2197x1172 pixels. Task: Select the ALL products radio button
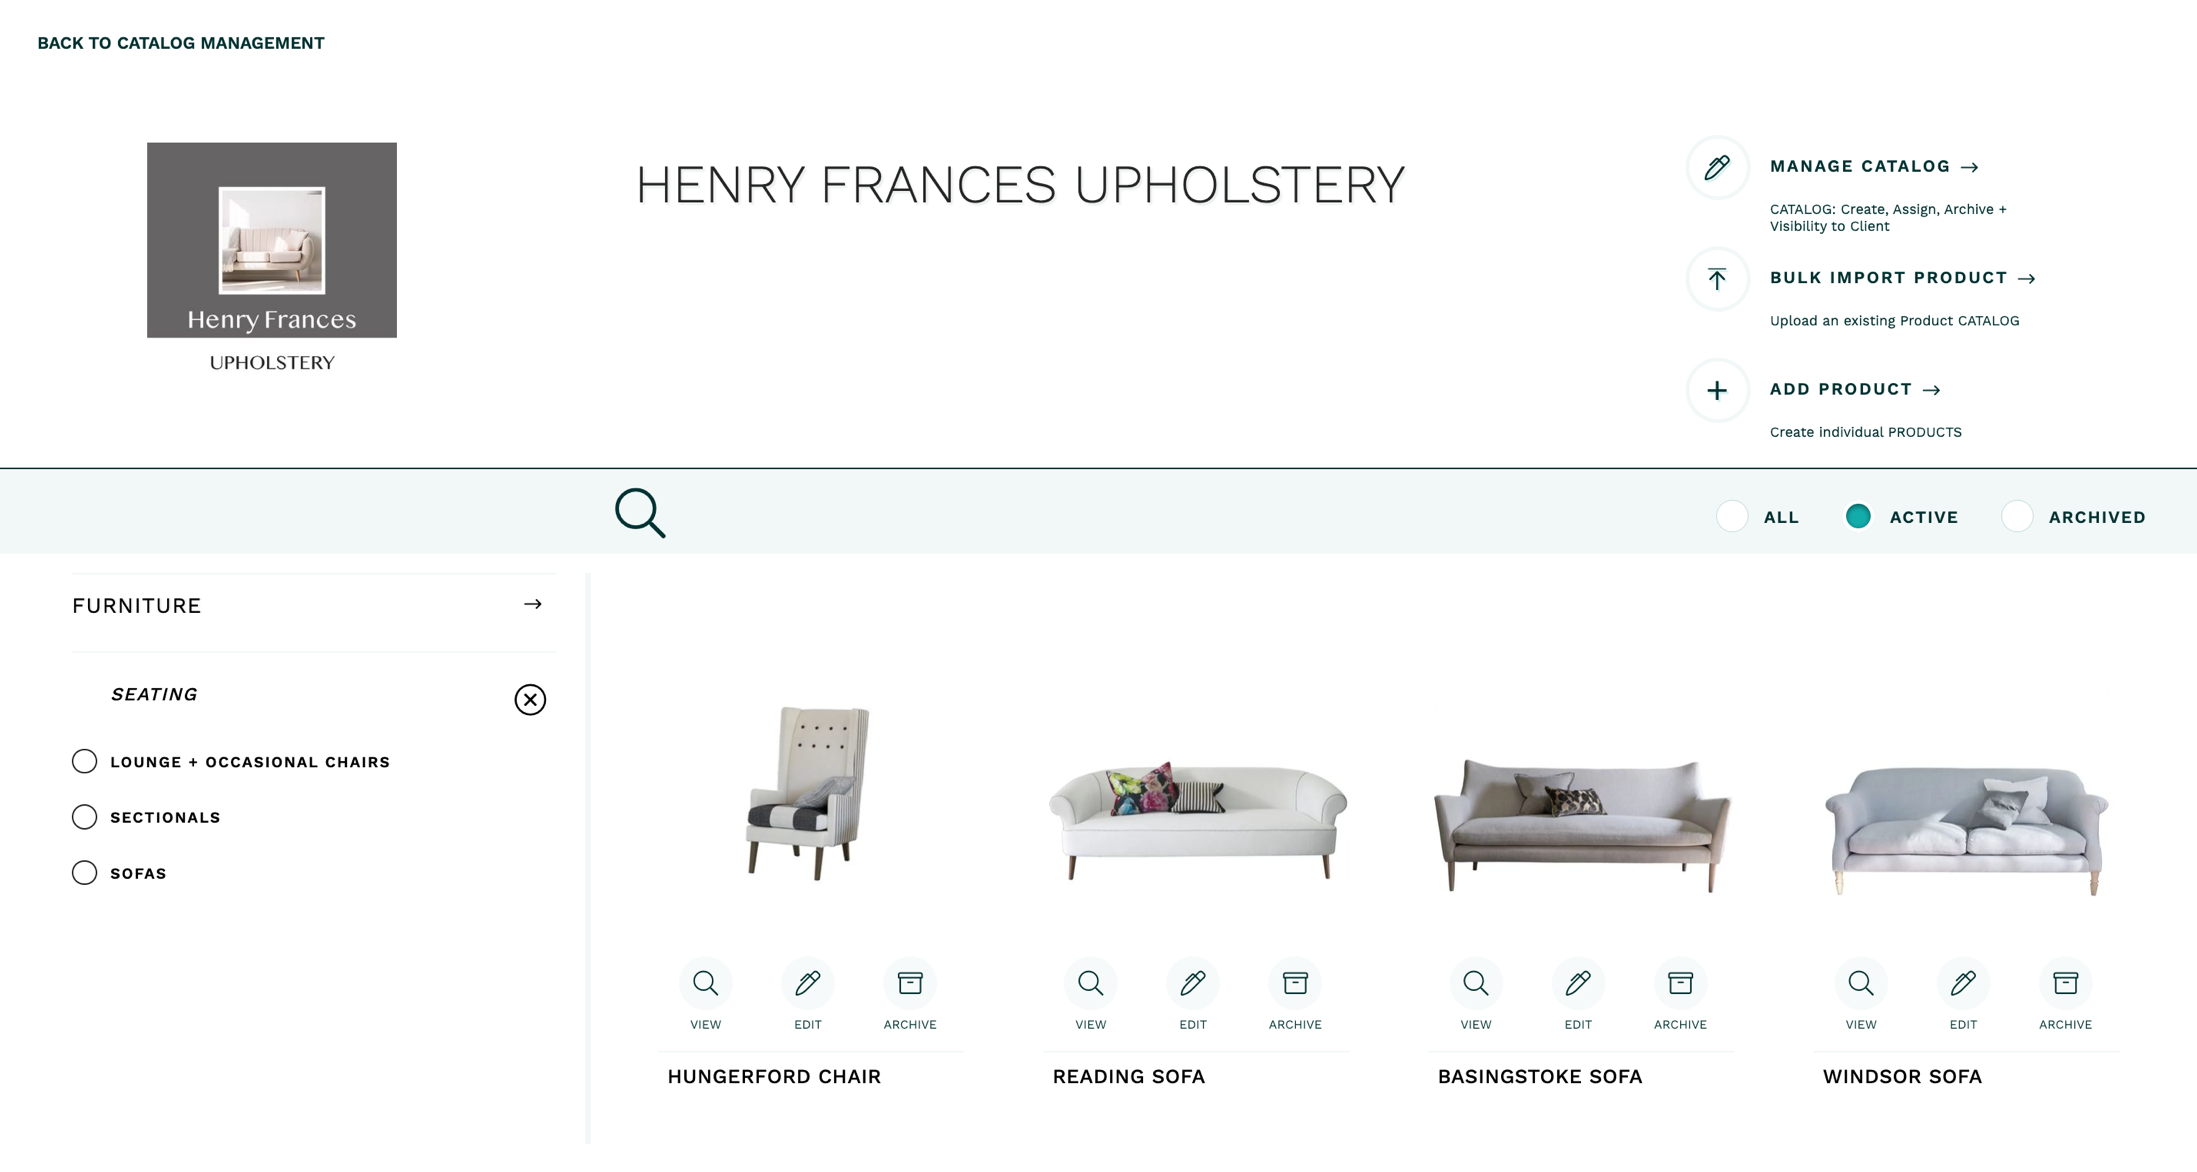tap(1732, 516)
